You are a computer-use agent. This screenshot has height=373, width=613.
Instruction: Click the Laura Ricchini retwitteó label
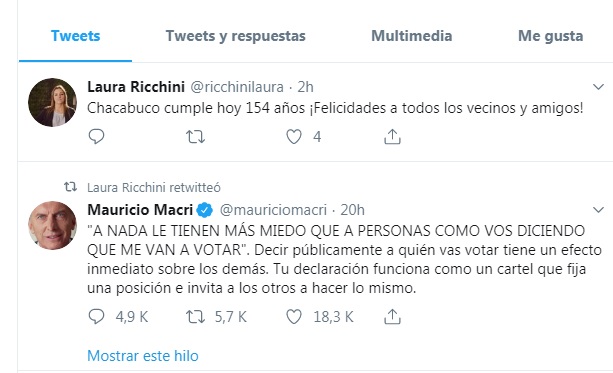point(154,188)
